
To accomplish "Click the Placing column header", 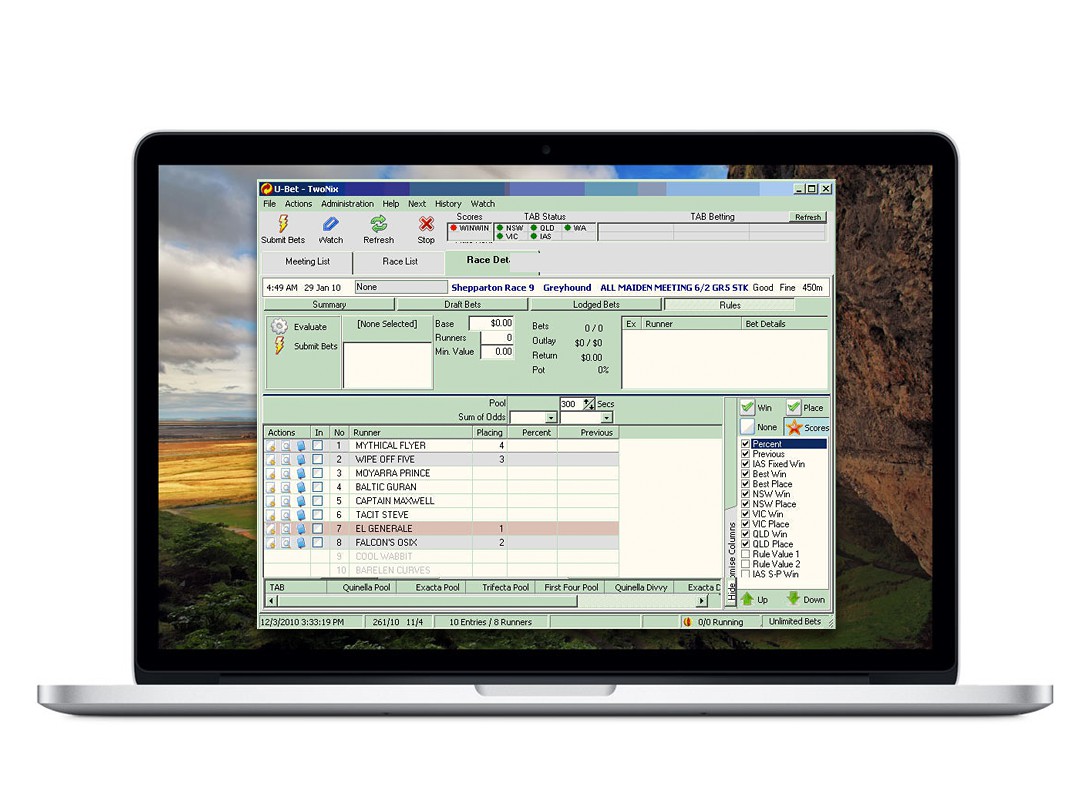I will coord(489,432).
